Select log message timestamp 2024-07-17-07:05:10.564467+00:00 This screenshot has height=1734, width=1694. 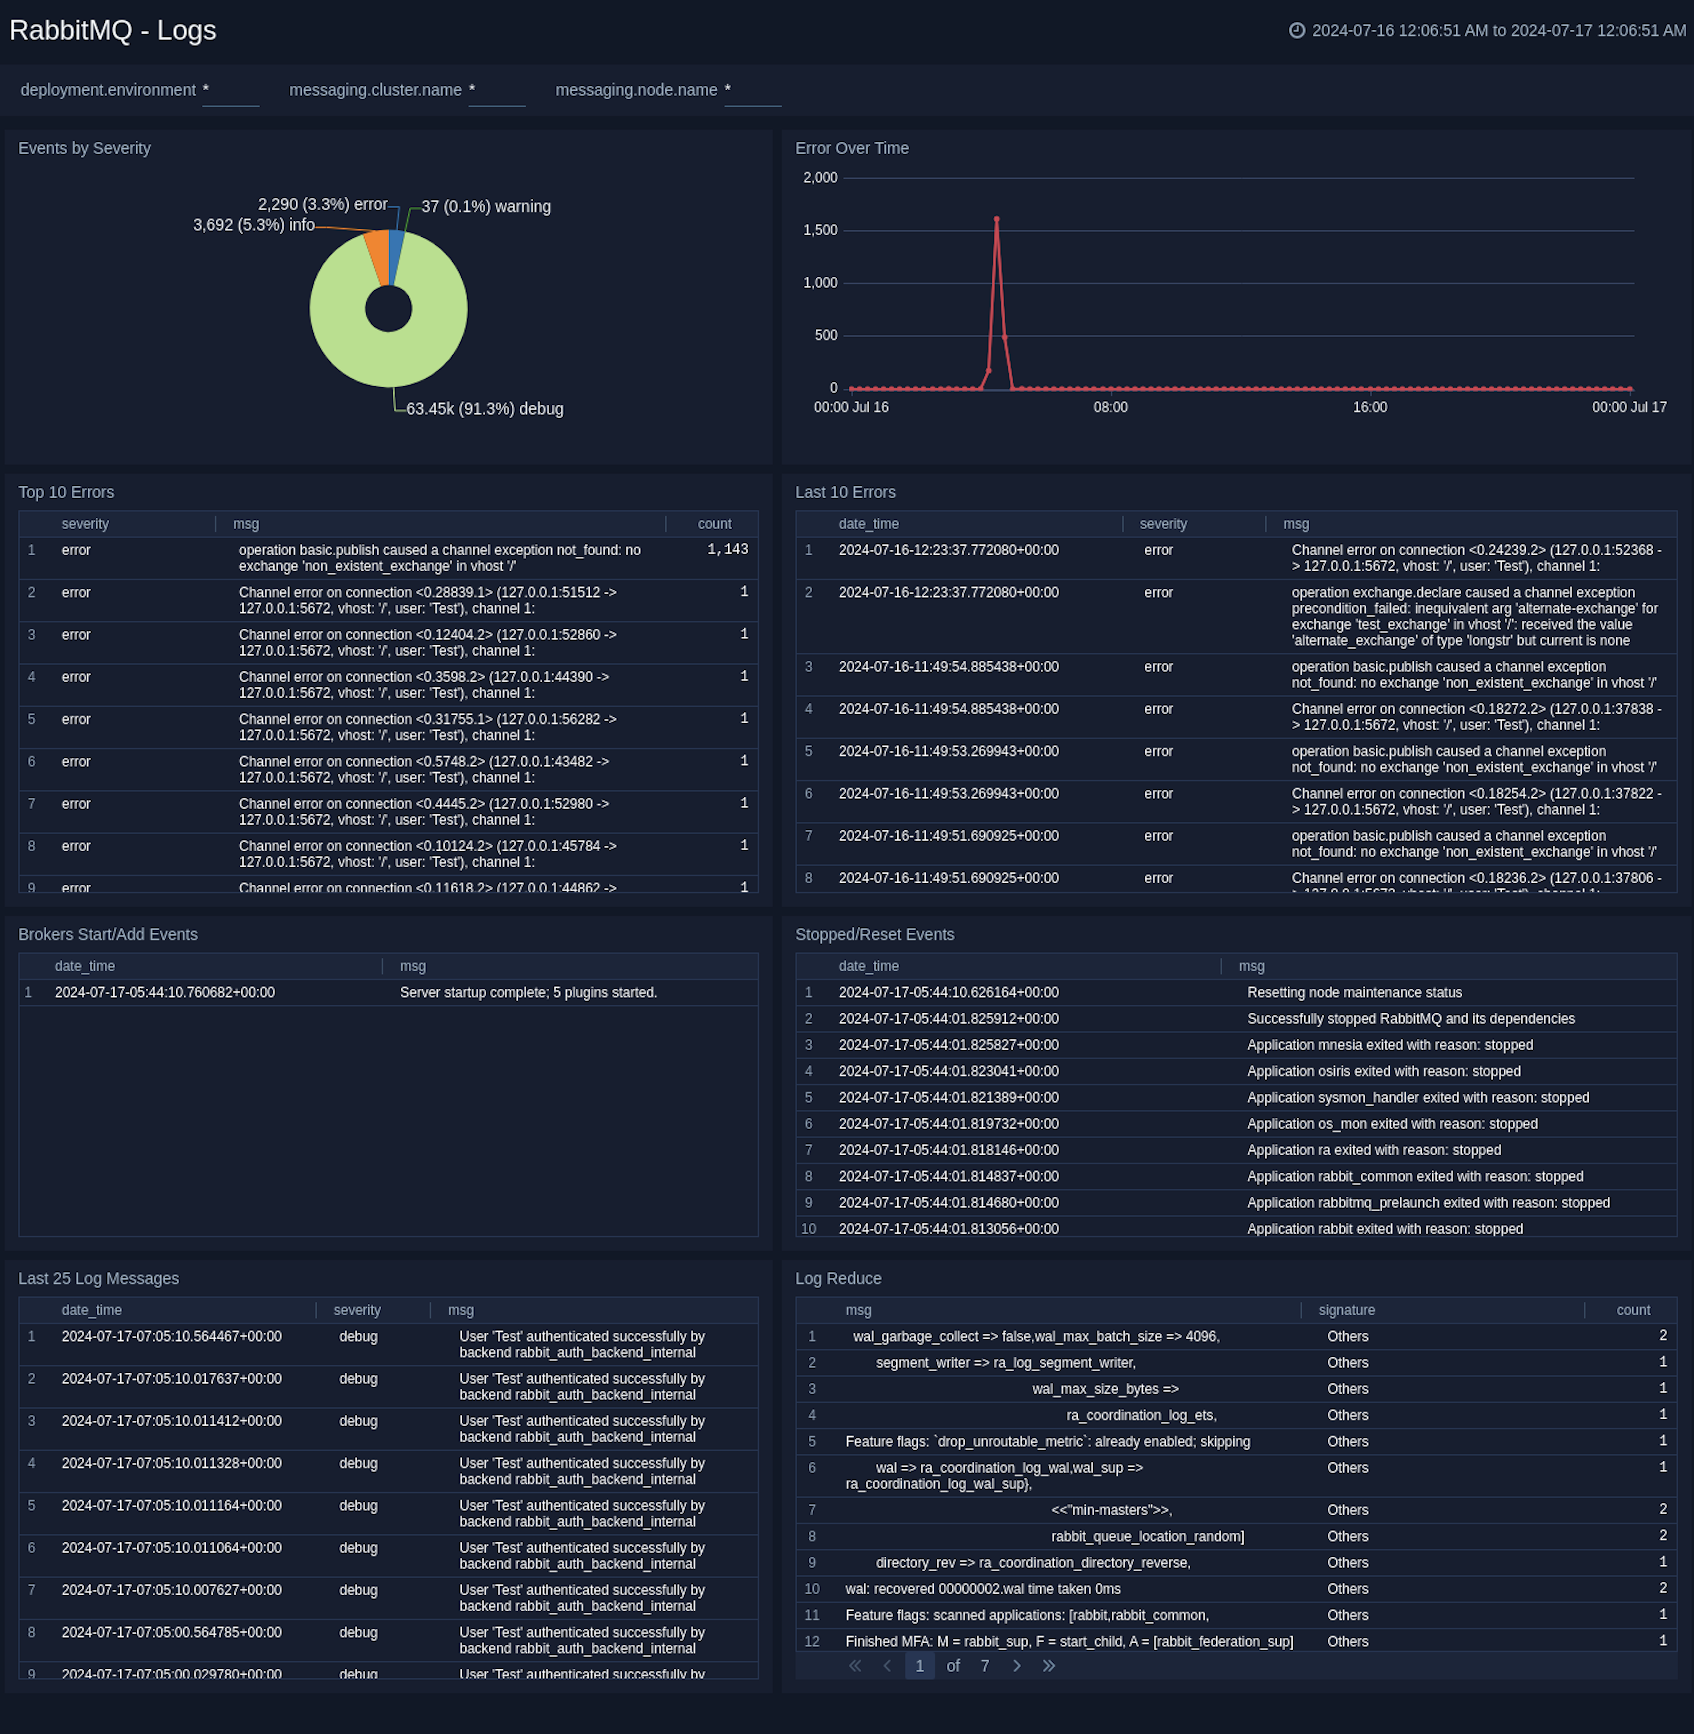tap(172, 1337)
